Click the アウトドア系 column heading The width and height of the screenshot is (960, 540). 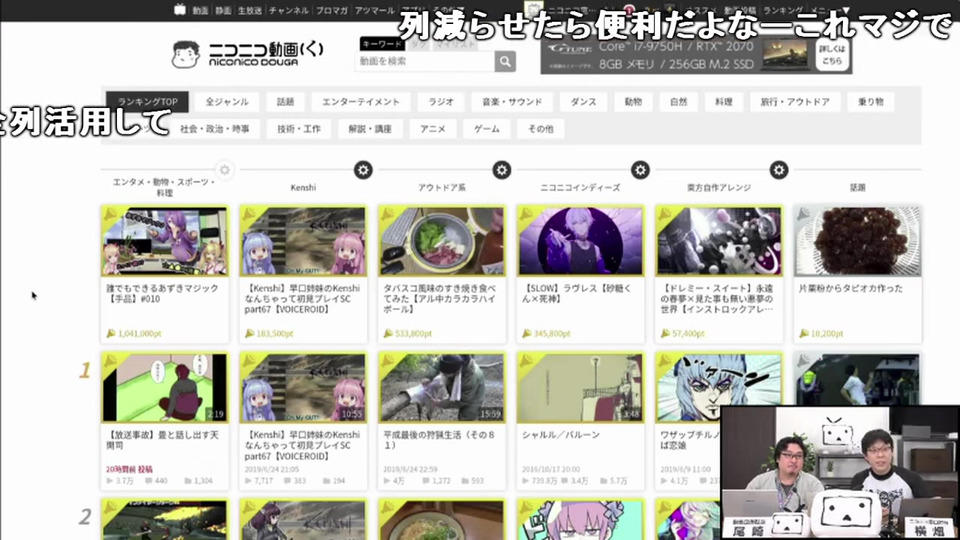click(x=442, y=187)
